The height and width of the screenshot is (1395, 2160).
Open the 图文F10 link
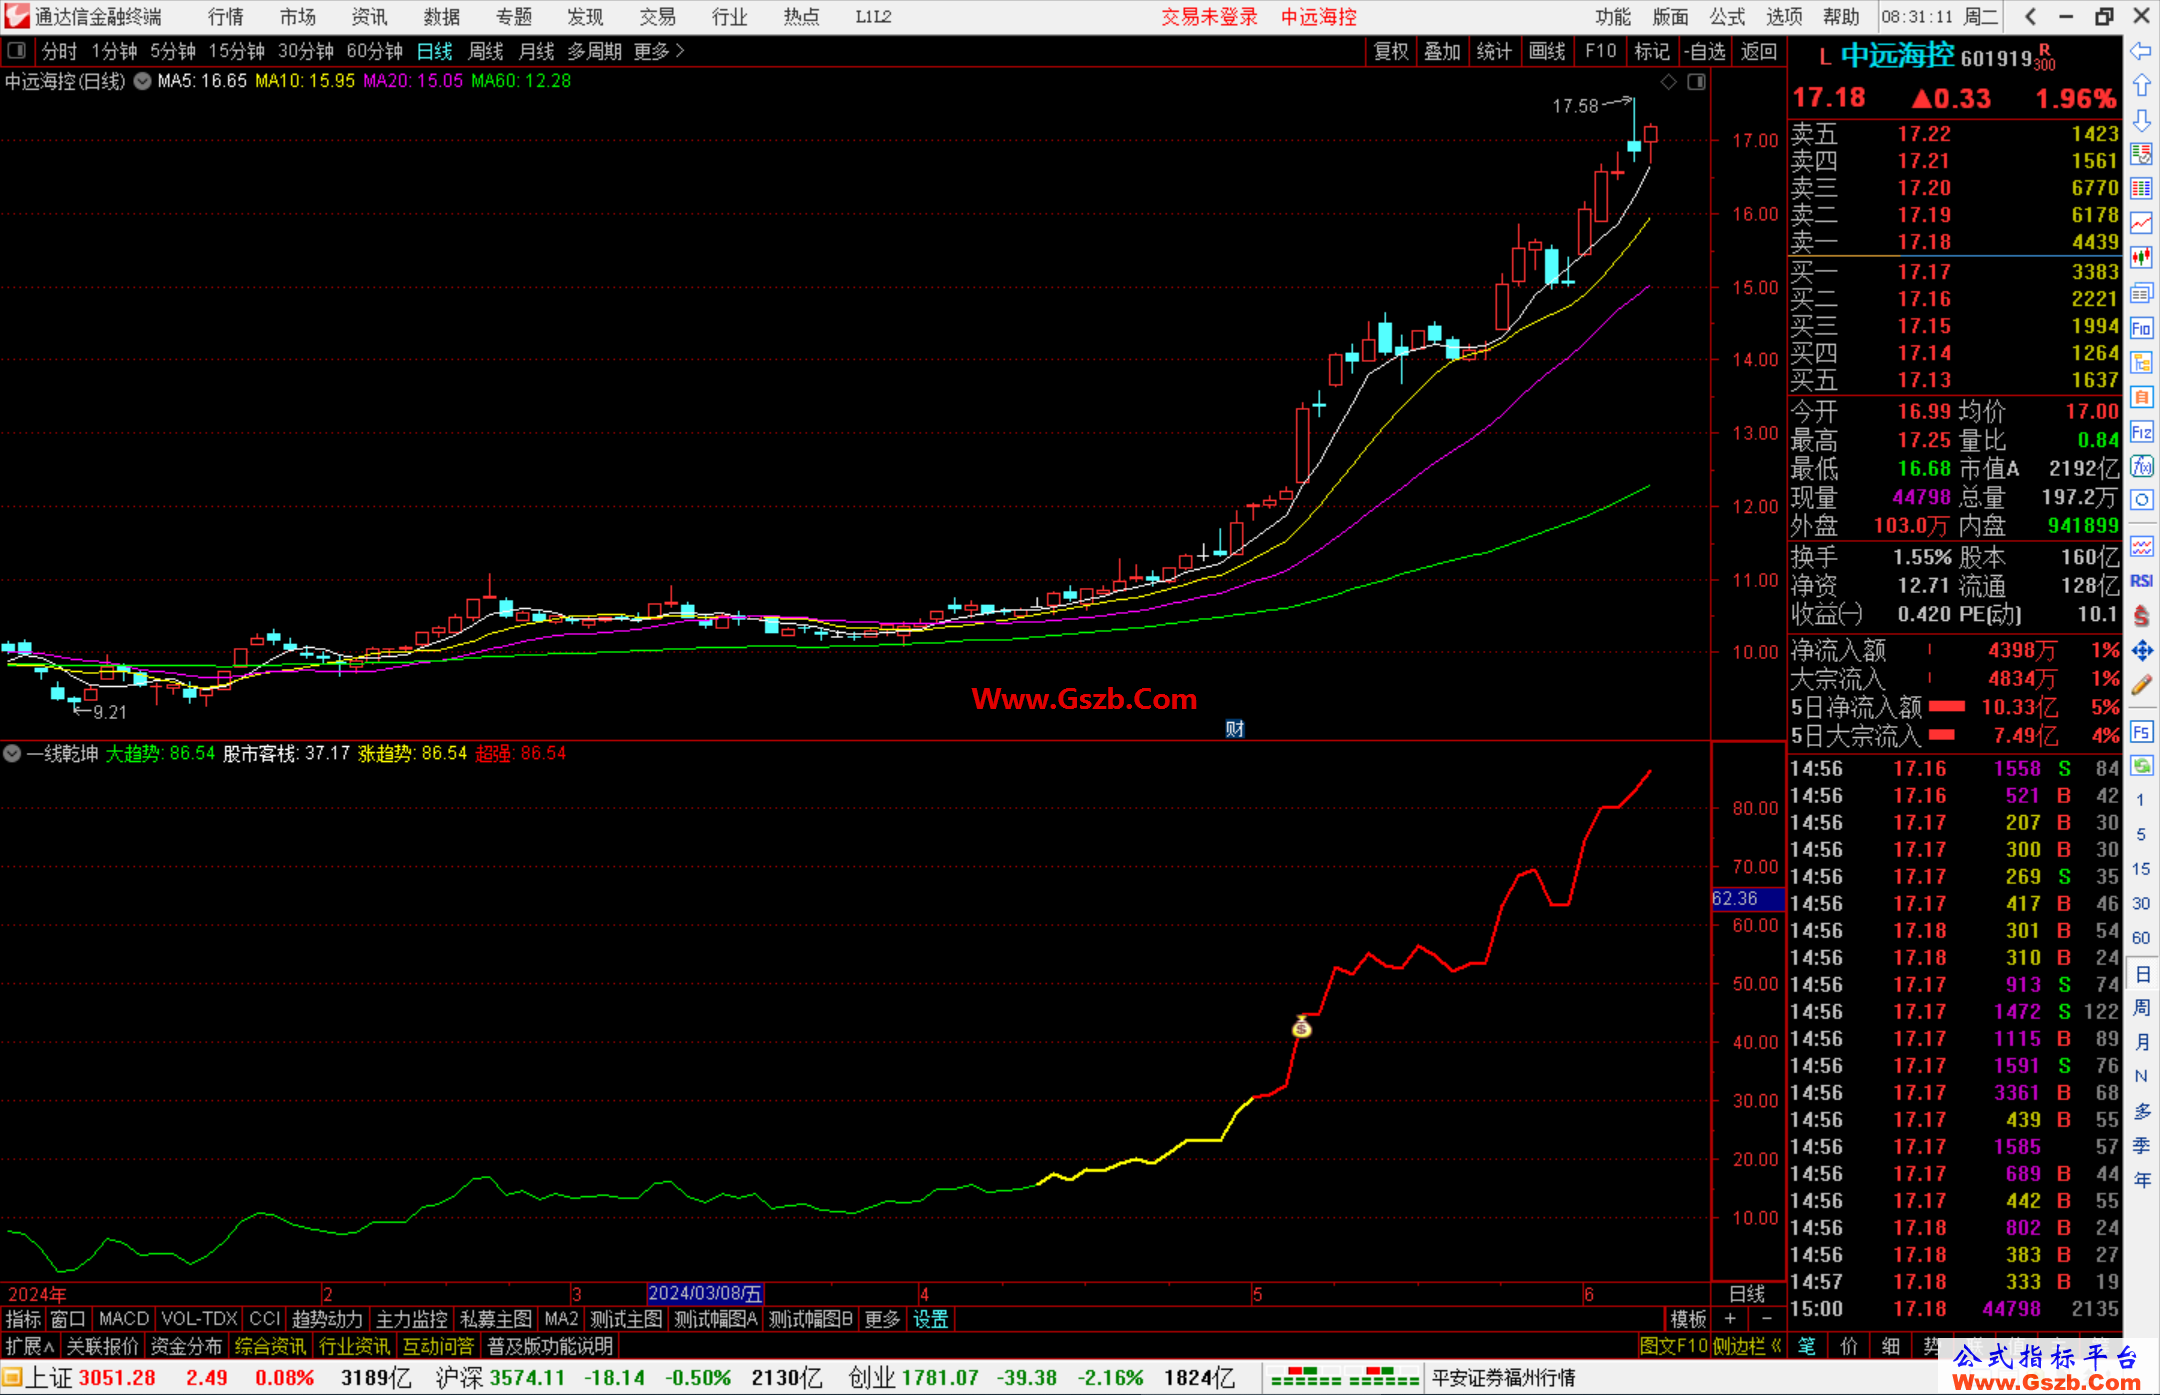(x=1673, y=1346)
